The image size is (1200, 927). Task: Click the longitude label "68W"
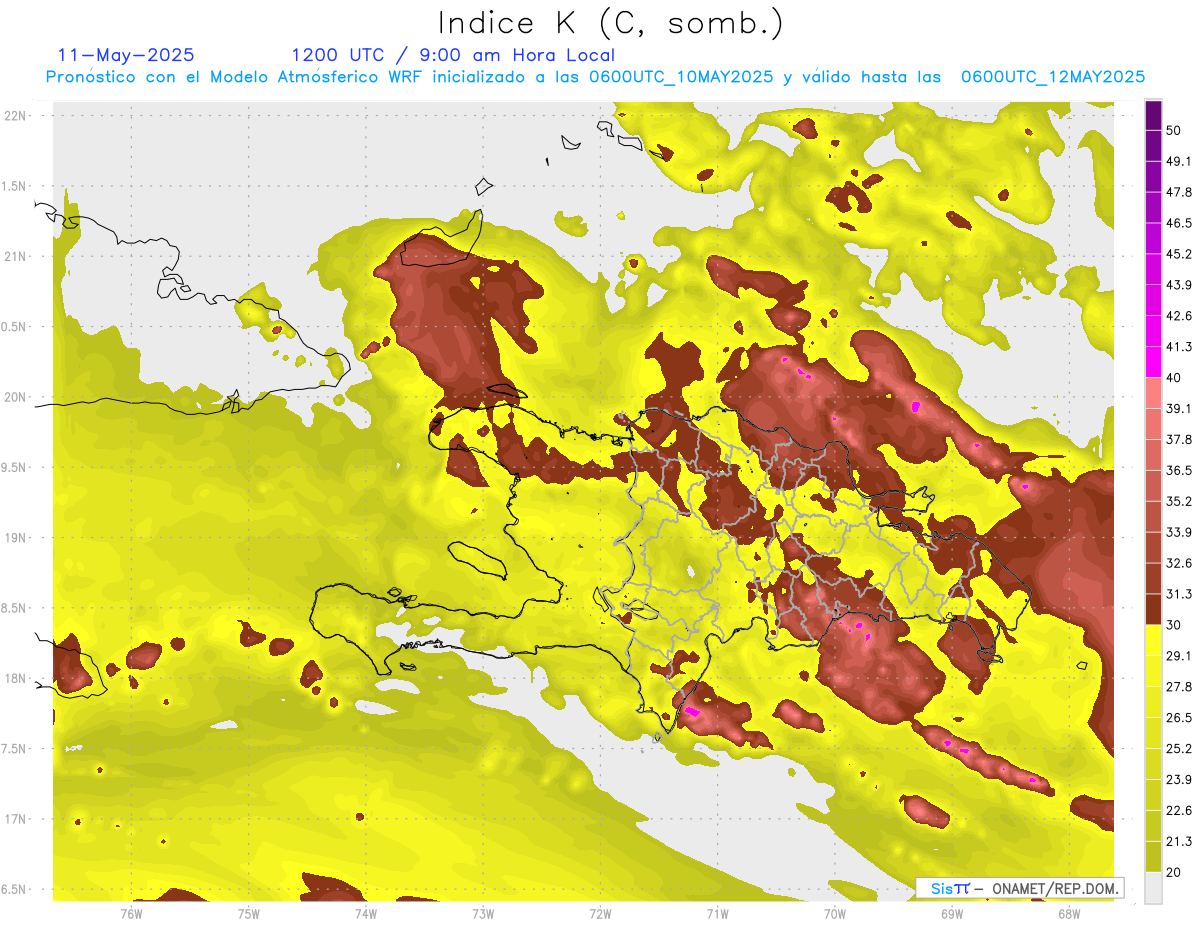pyautogui.click(x=1069, y=914)
